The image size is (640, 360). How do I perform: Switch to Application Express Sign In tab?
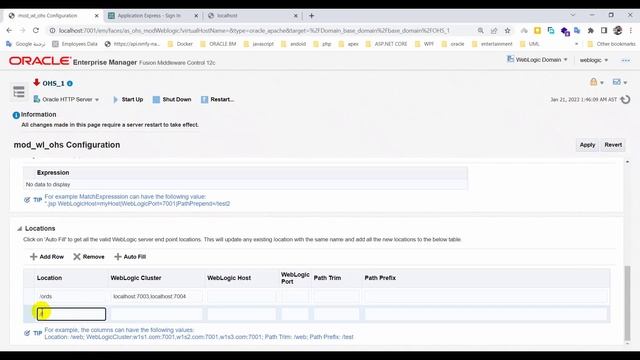point(149,16)
